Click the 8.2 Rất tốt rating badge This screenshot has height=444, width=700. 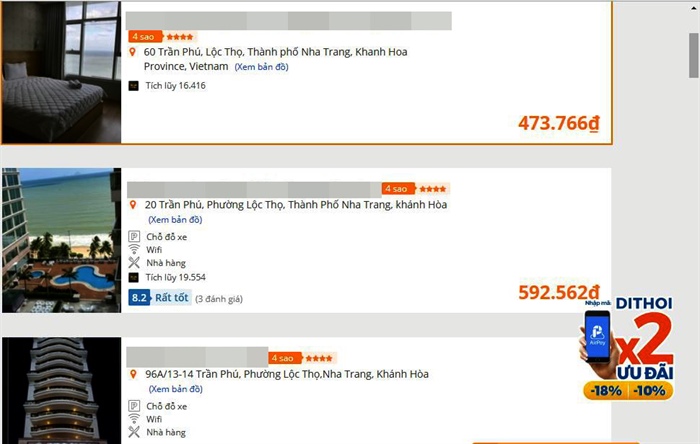pyautogui.click(x=159, y=297)
